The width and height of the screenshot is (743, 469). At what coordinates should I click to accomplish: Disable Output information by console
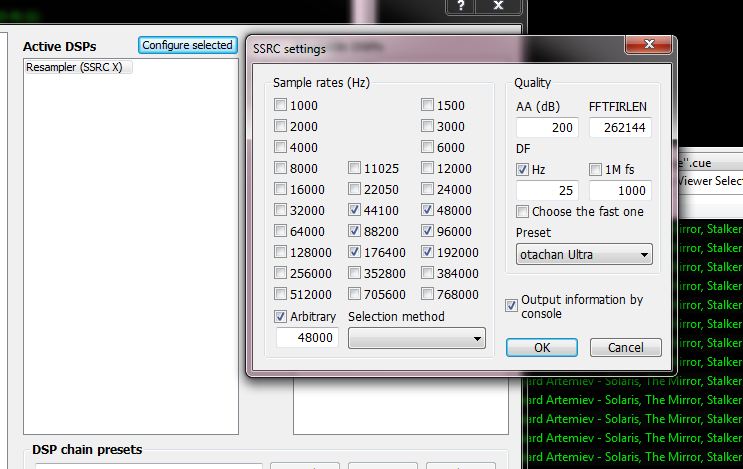pyautogui.click(x=513, y=305)
